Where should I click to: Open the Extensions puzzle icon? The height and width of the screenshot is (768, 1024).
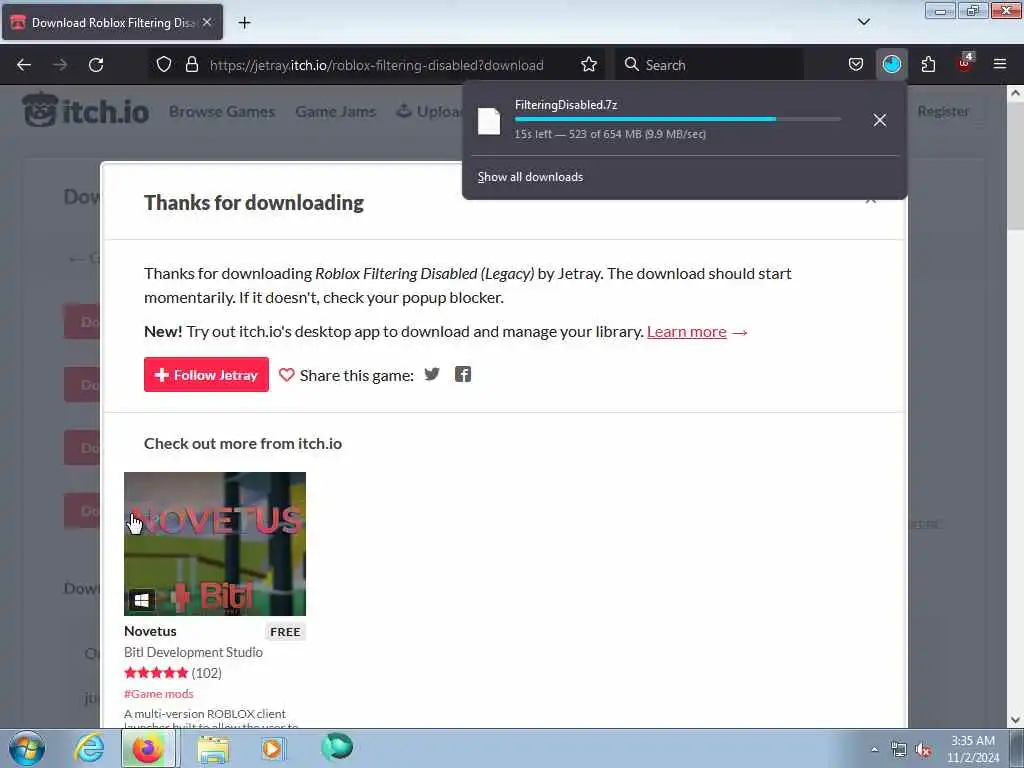click(x=928, y=65)
